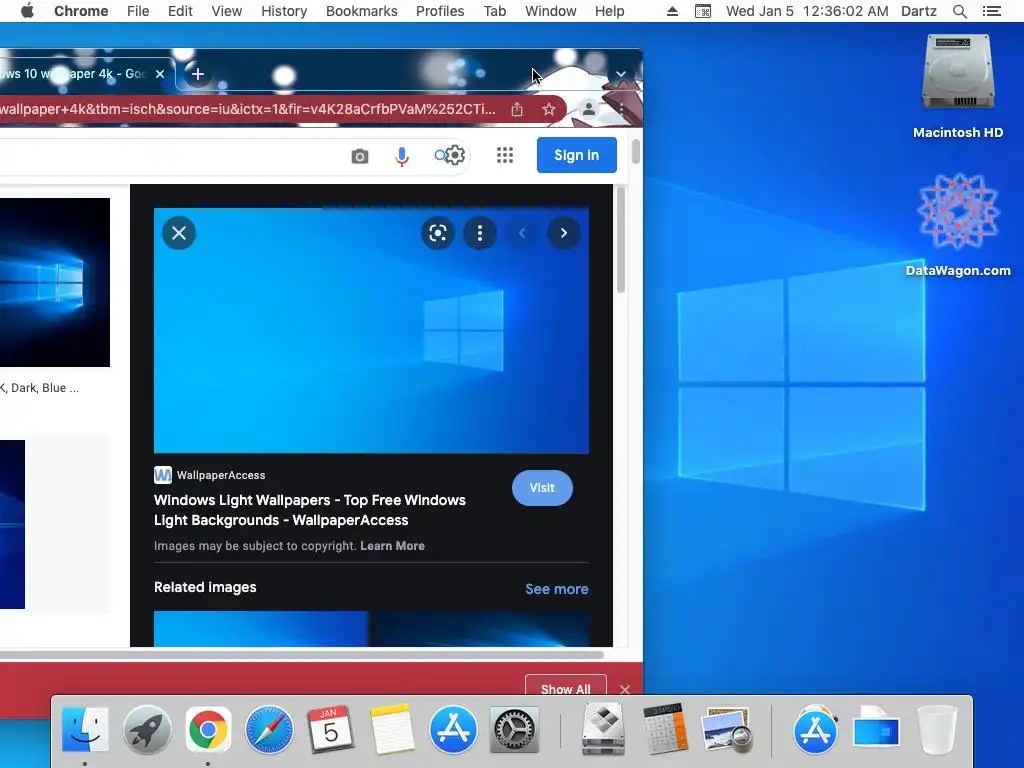Click the large Windows light wallpaper preview
Image resolution: width=1024 pixels, height=768 pixels.
pyautogui.click(x=371, y=330)
